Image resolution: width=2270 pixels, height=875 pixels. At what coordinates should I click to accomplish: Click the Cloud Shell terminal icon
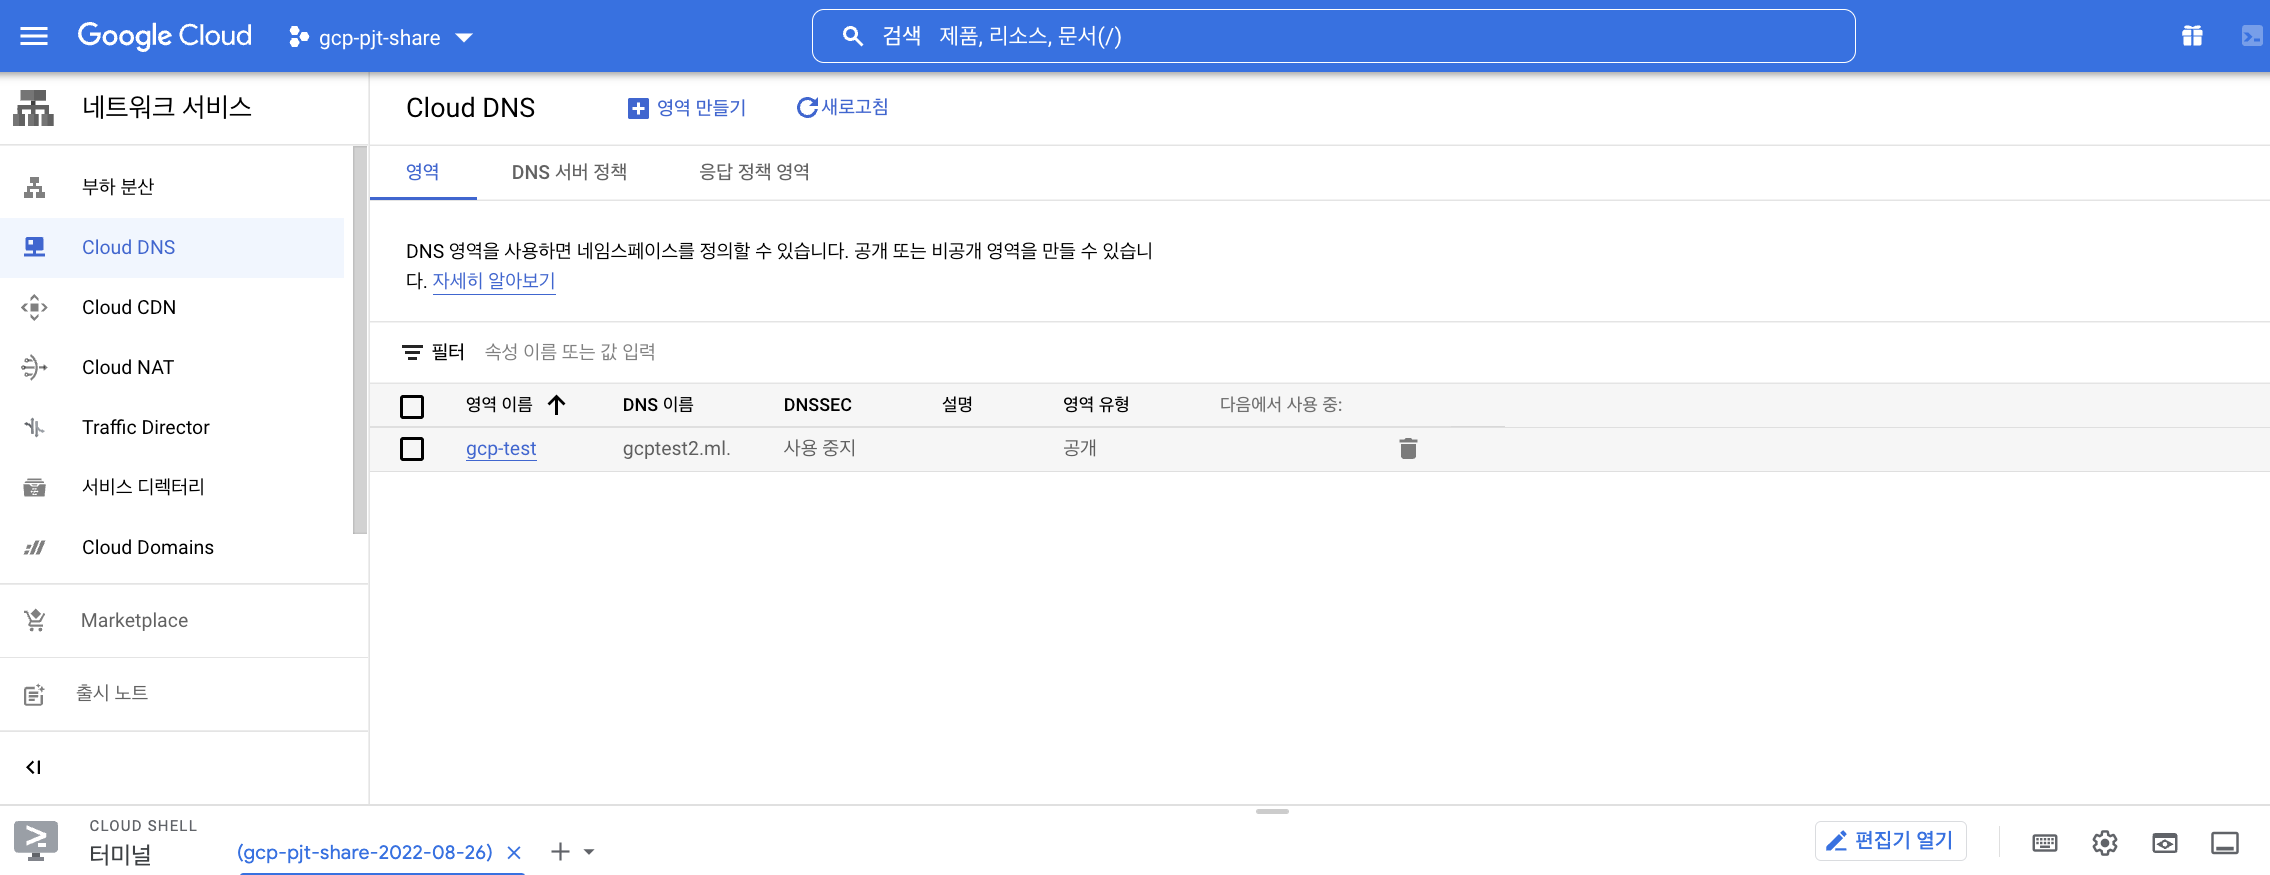(36, 840)
